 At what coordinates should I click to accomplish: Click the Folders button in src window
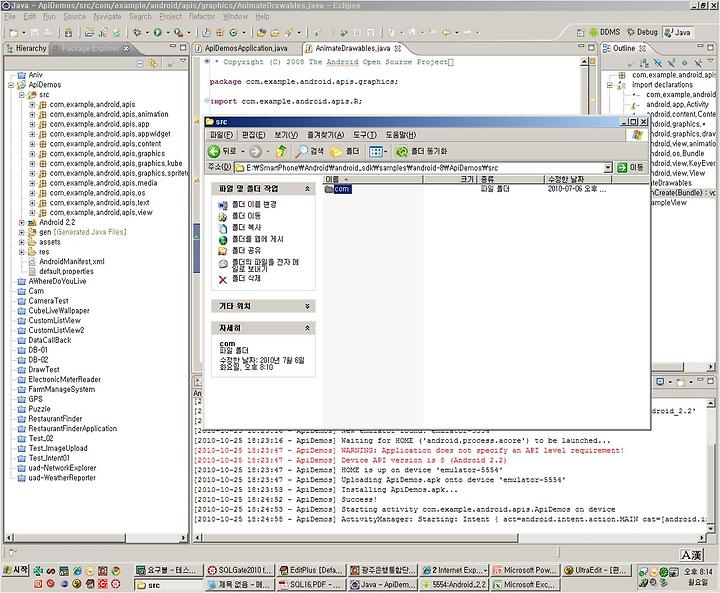tap(345, 151)
